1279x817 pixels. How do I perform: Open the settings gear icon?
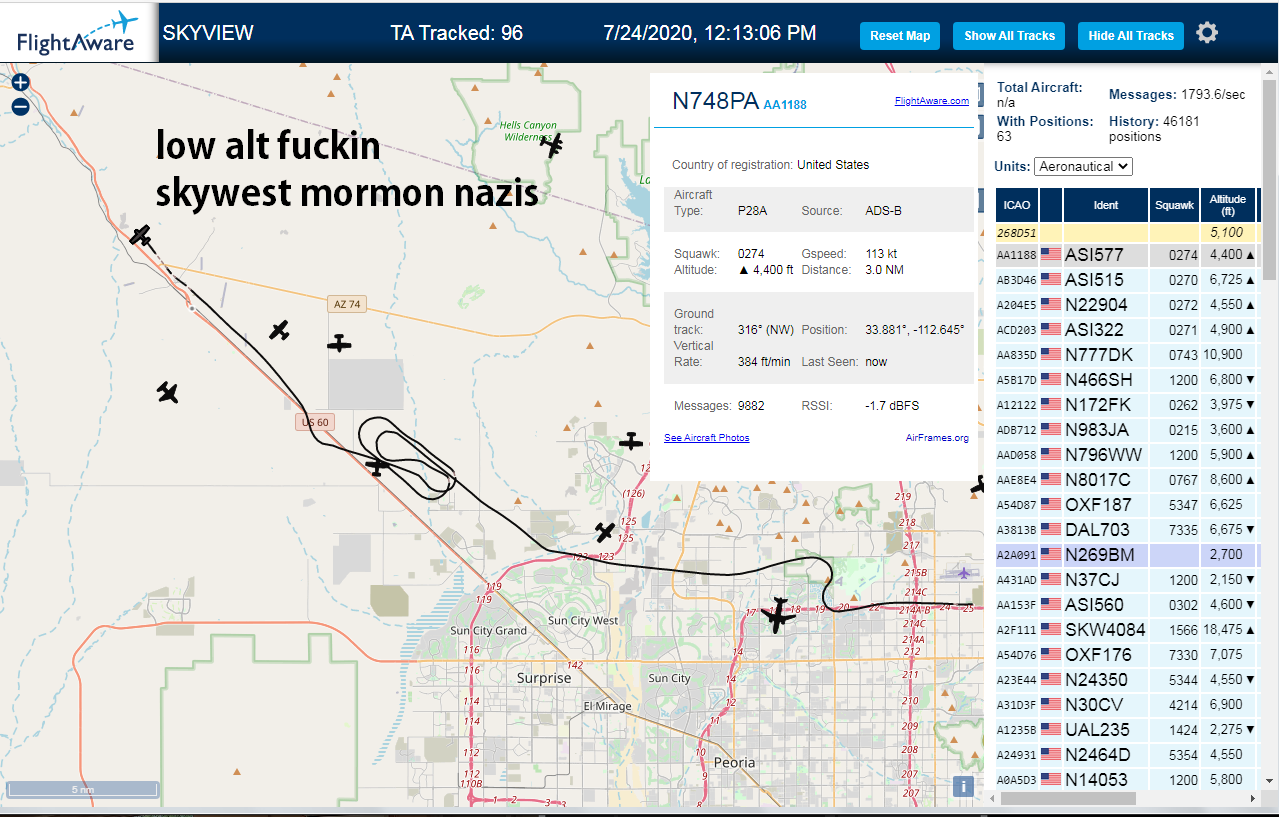1207,33
